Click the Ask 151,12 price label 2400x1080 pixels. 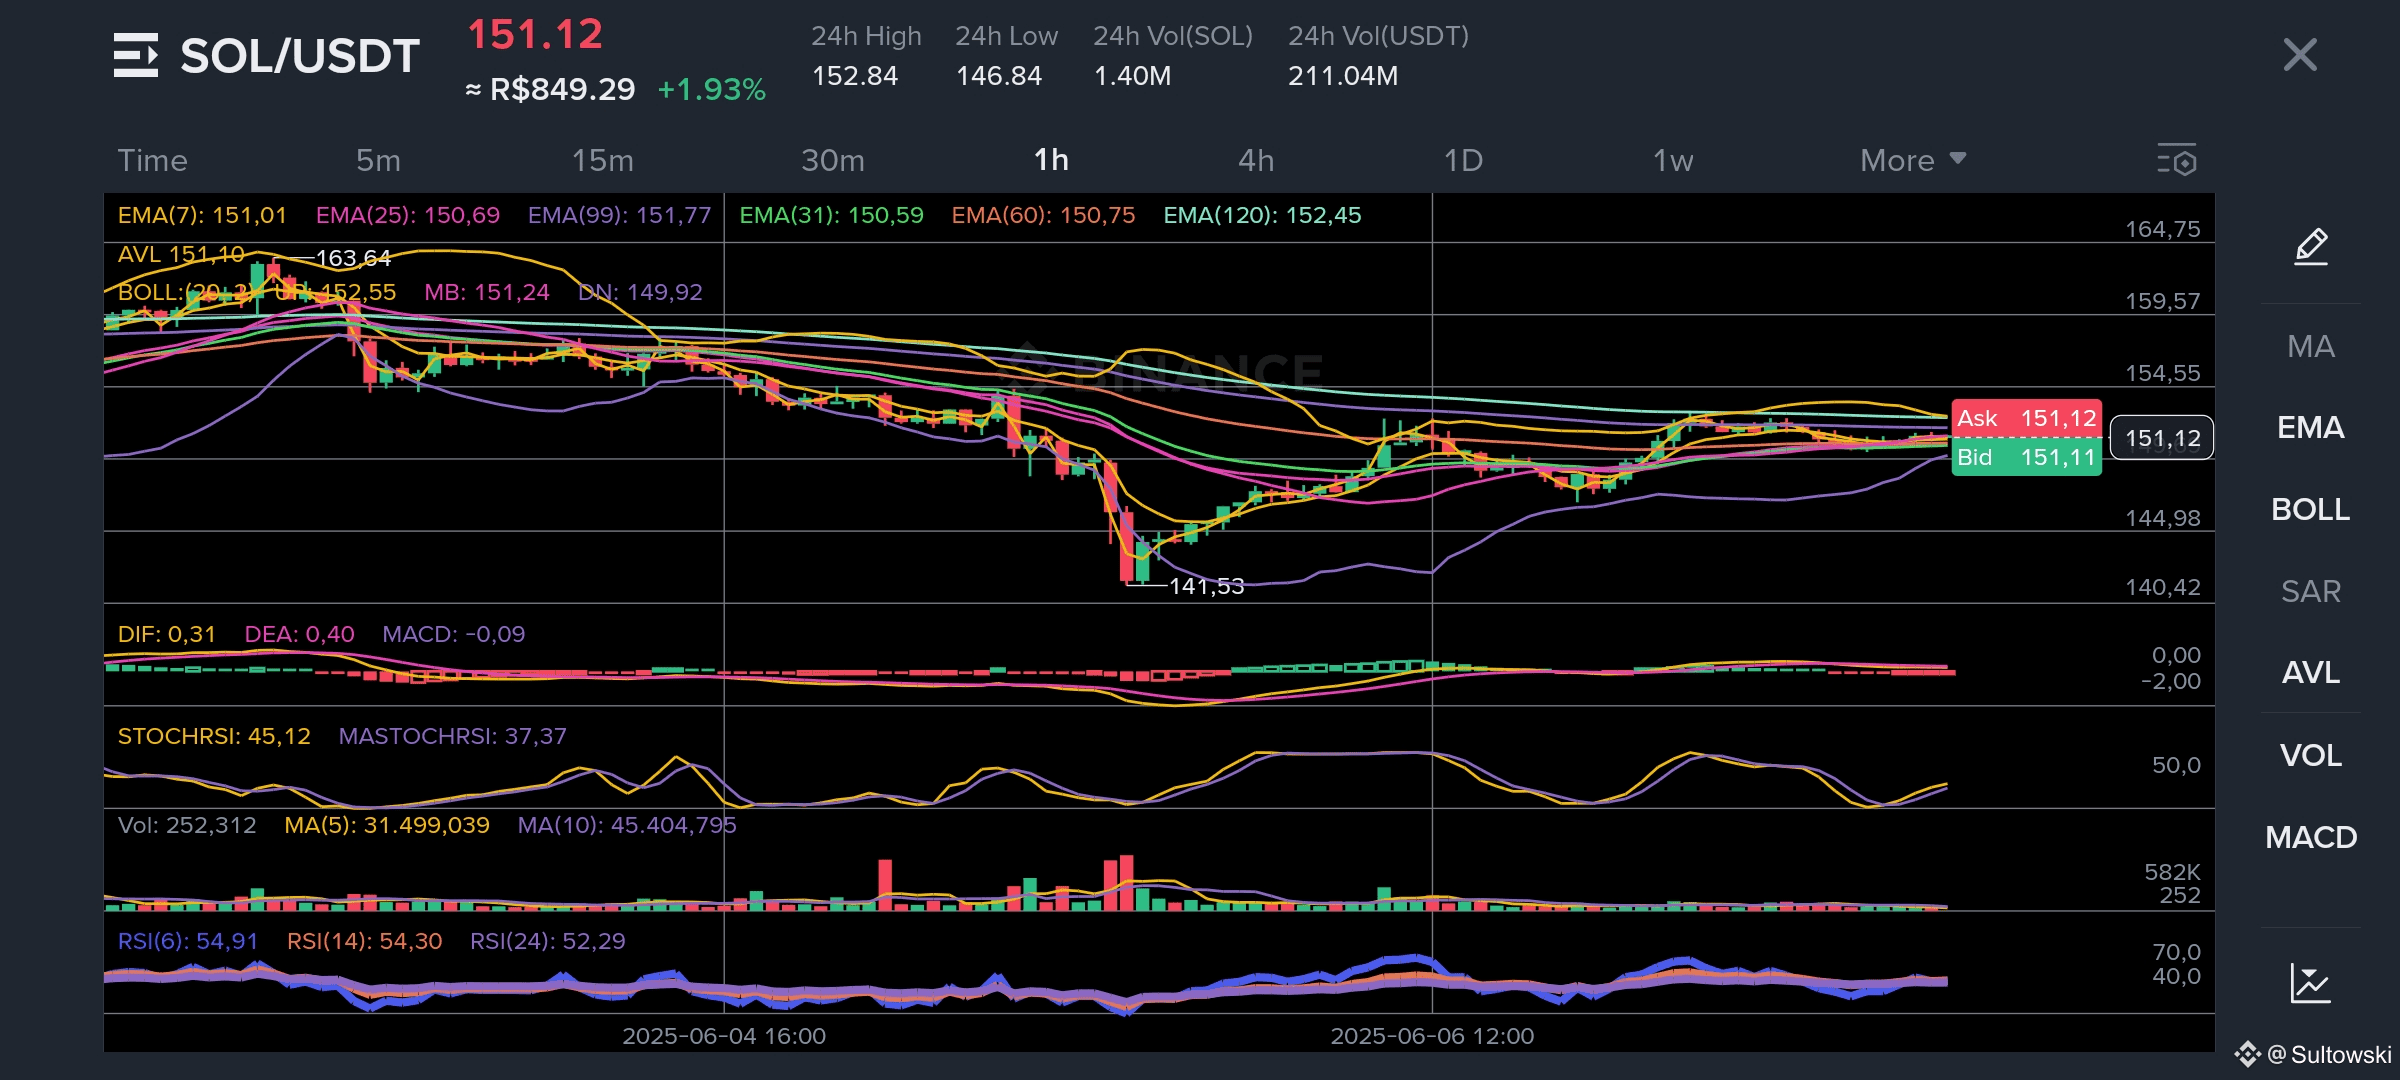pos(2026,418)
